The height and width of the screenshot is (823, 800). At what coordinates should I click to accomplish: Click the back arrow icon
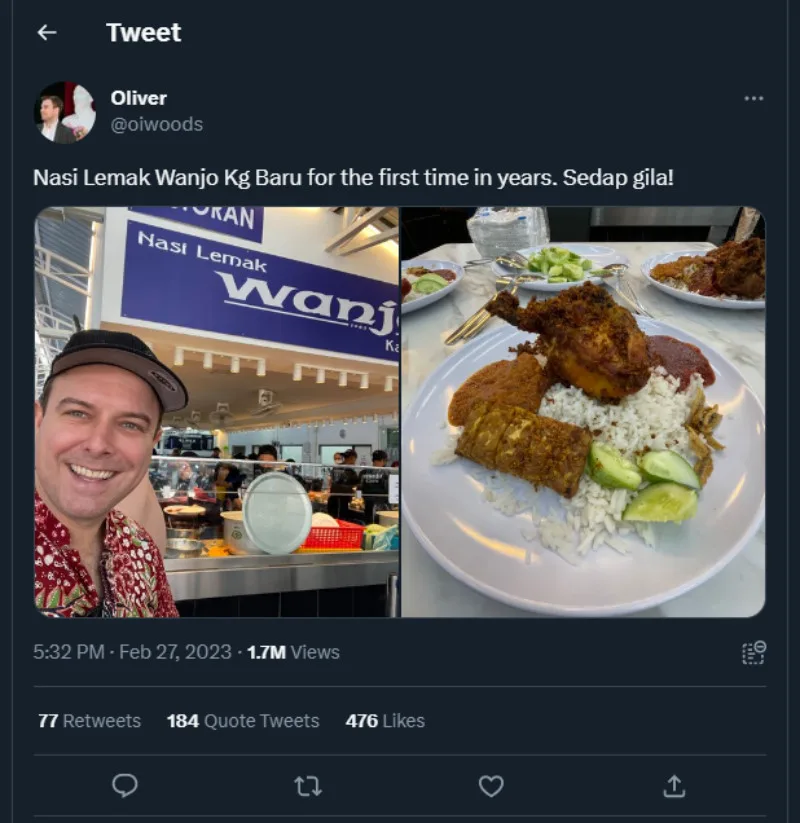(x=46, y=33)
